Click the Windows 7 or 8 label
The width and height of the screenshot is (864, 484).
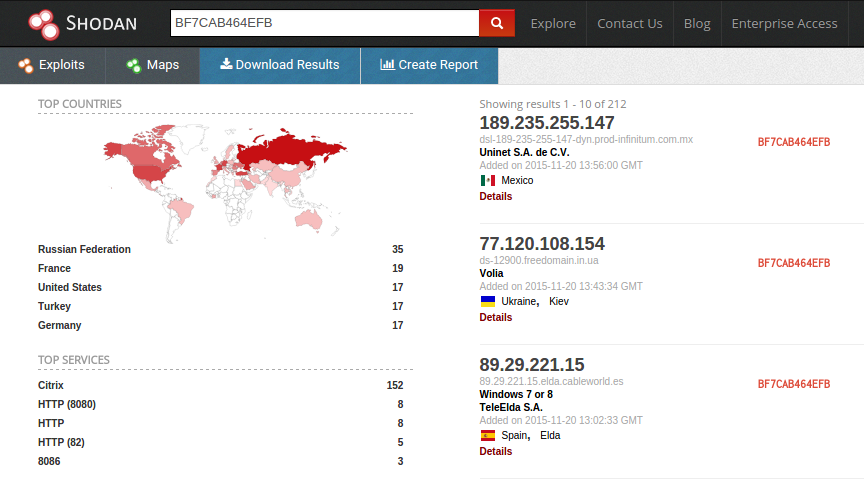(516, 394)
